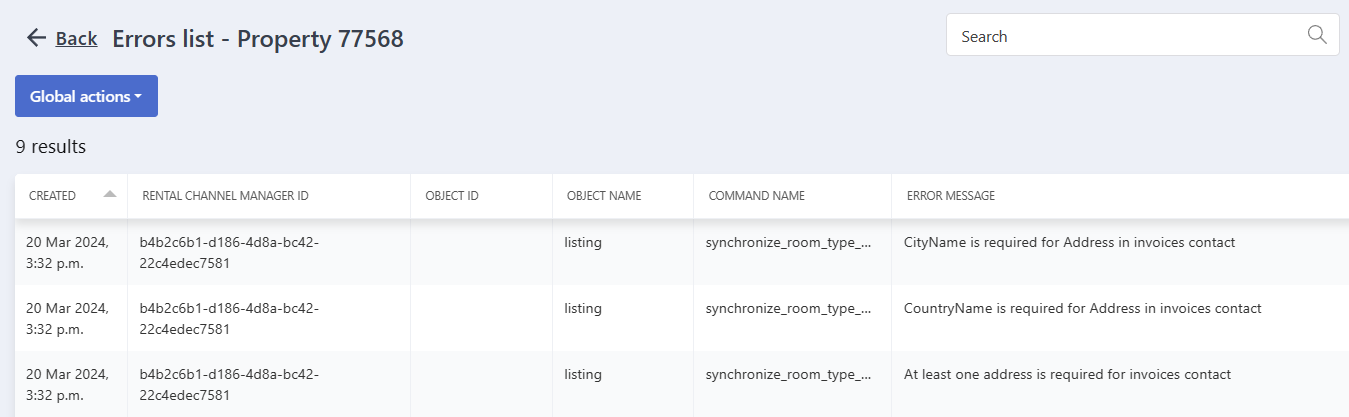Select the CityName is required error message
Image resolution: width=1349 pixels, height=417 pixels.
(x=1070, y=242)
